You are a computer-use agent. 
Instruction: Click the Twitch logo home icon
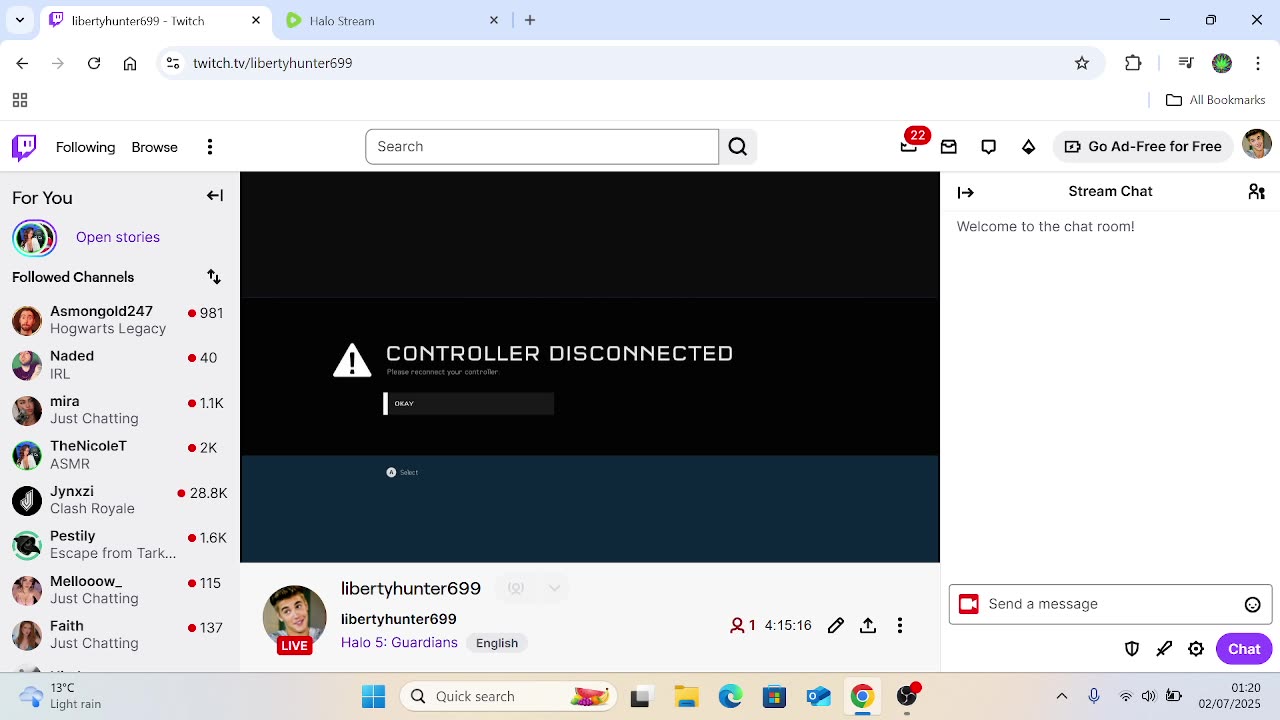tap(24, 147)
